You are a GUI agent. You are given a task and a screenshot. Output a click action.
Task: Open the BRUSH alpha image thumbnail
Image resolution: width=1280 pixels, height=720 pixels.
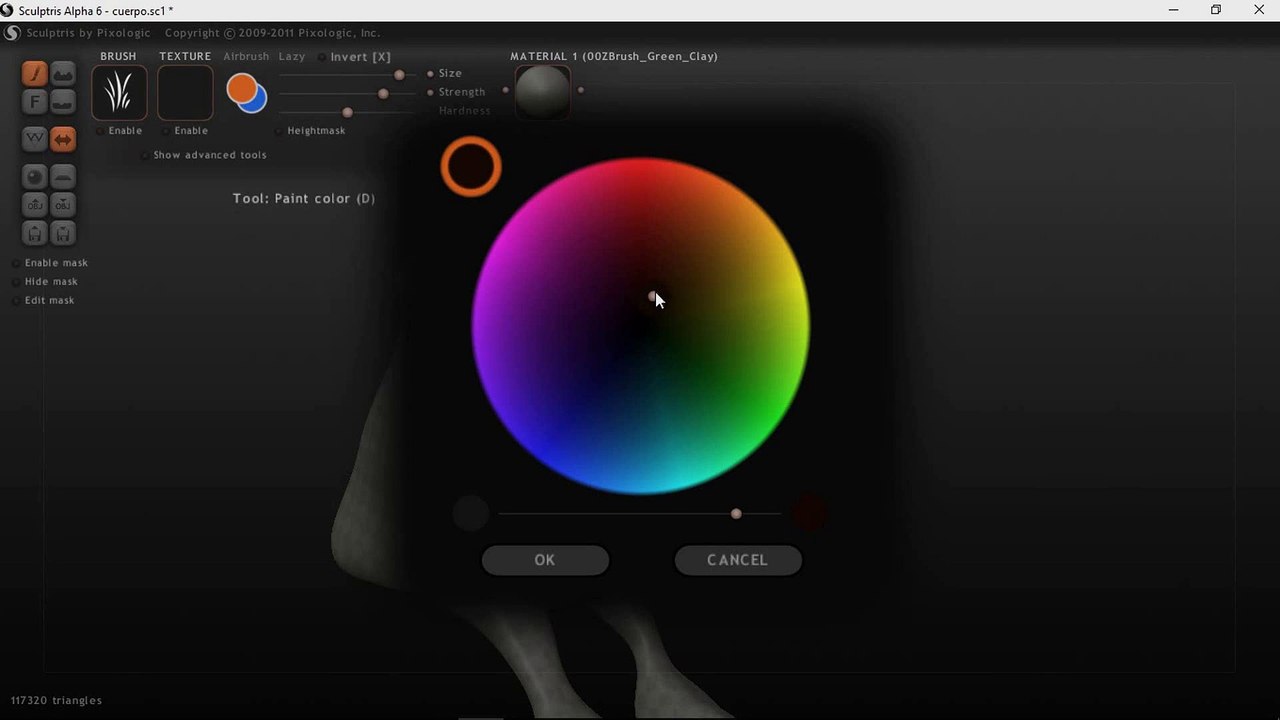119,93
